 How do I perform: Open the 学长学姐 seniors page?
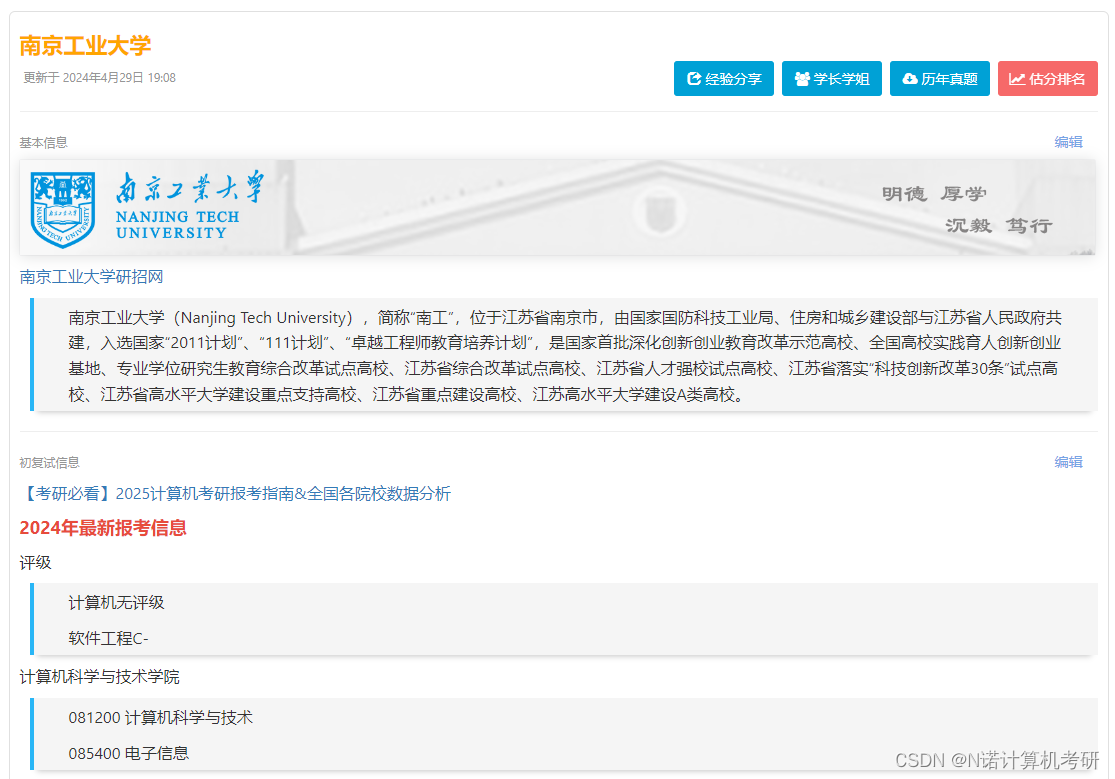[x=832, y=78]
